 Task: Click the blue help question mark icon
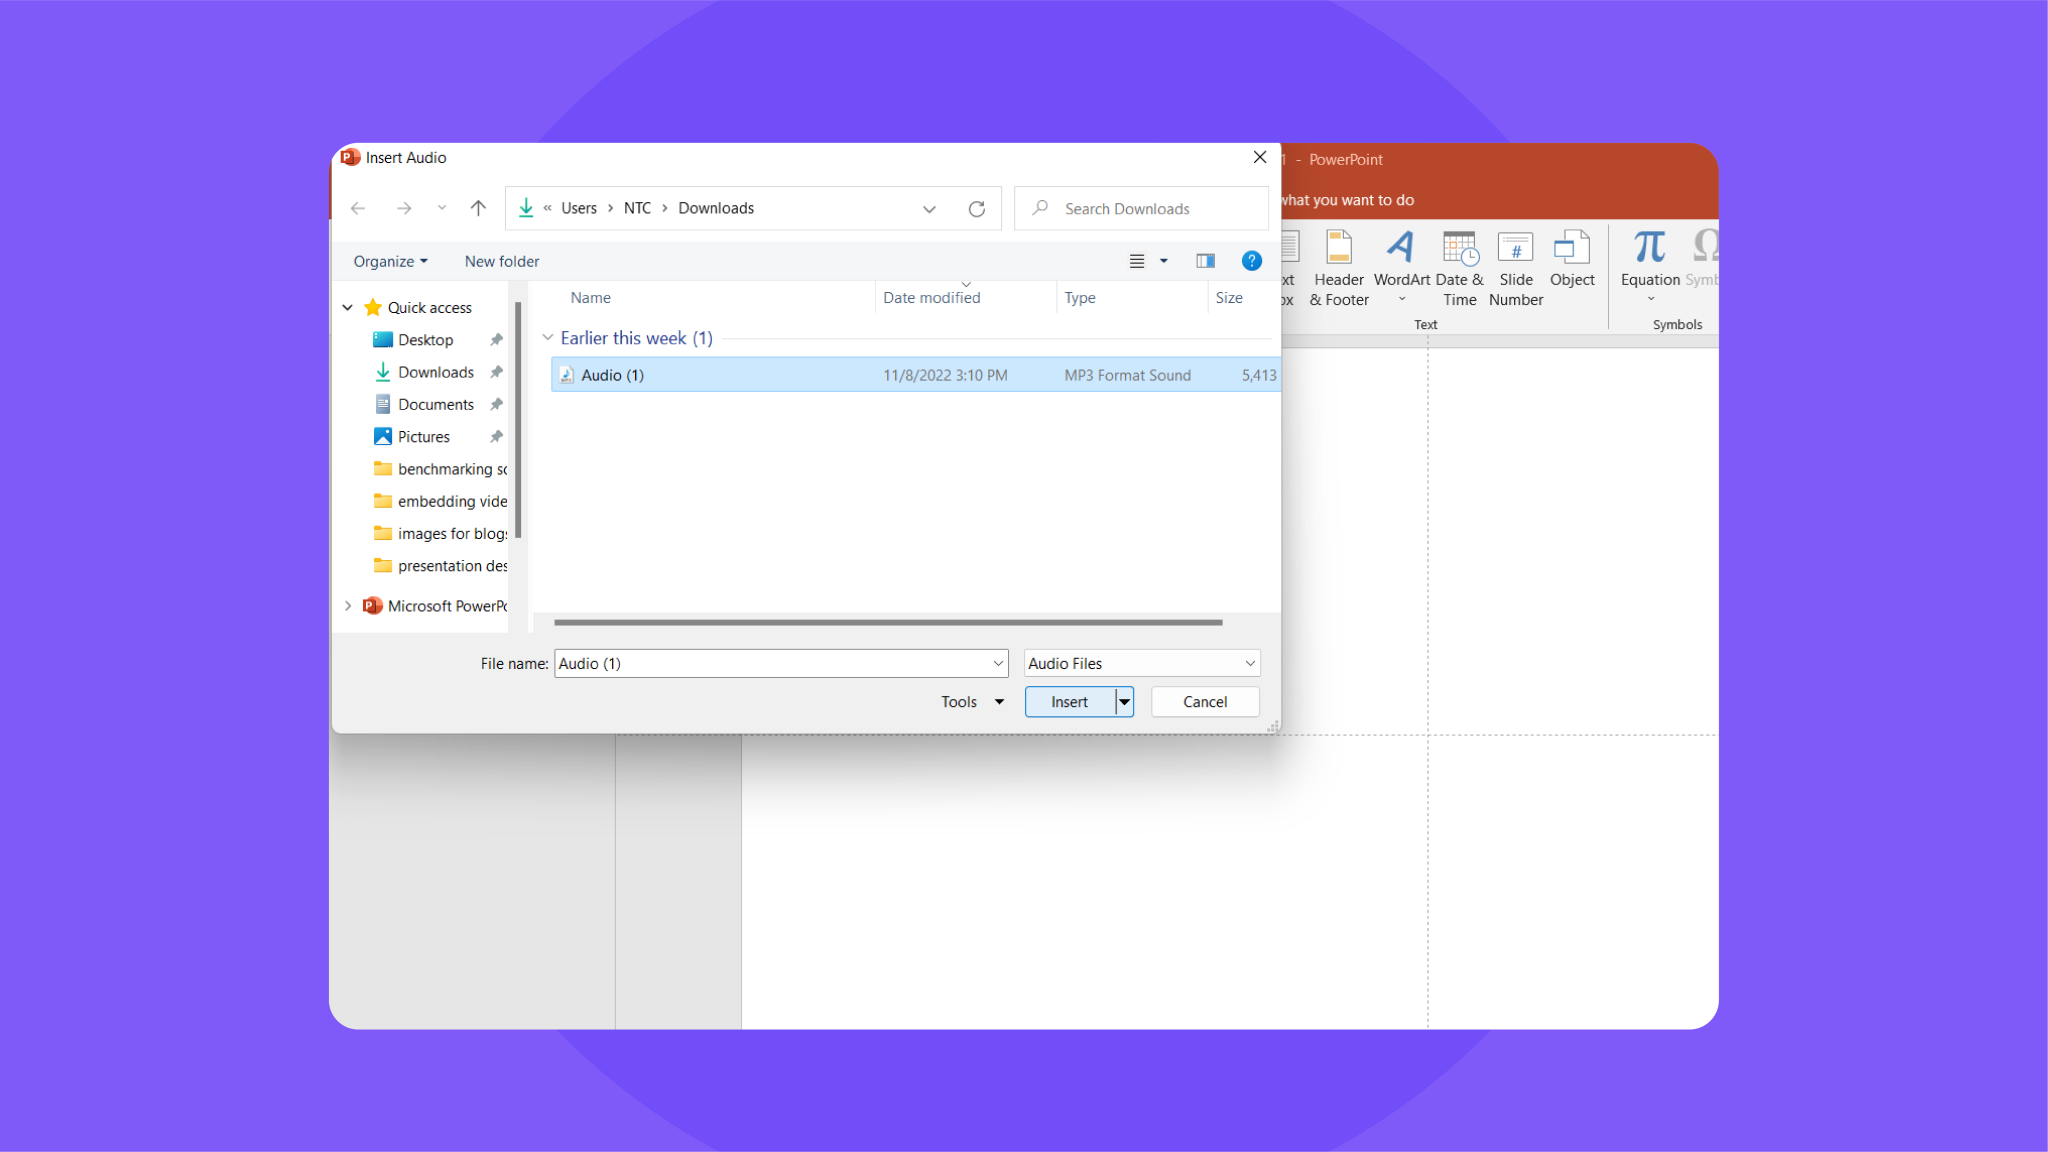(x=1251, y=261)
